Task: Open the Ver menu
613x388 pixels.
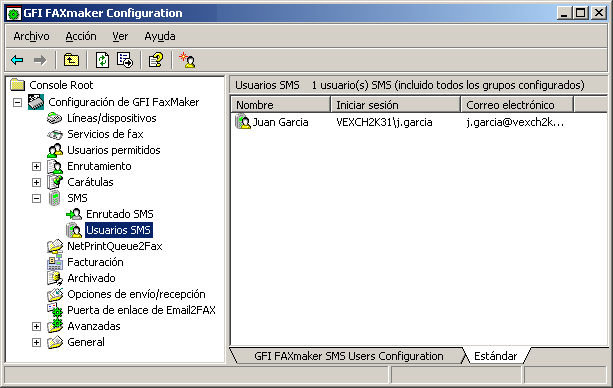Action: coord(120,36)
